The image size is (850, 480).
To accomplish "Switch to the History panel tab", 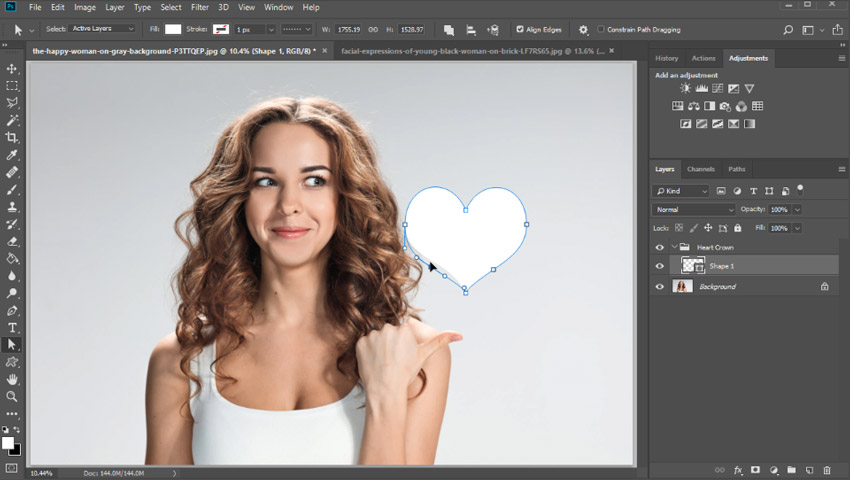I will tap(666, 58).
